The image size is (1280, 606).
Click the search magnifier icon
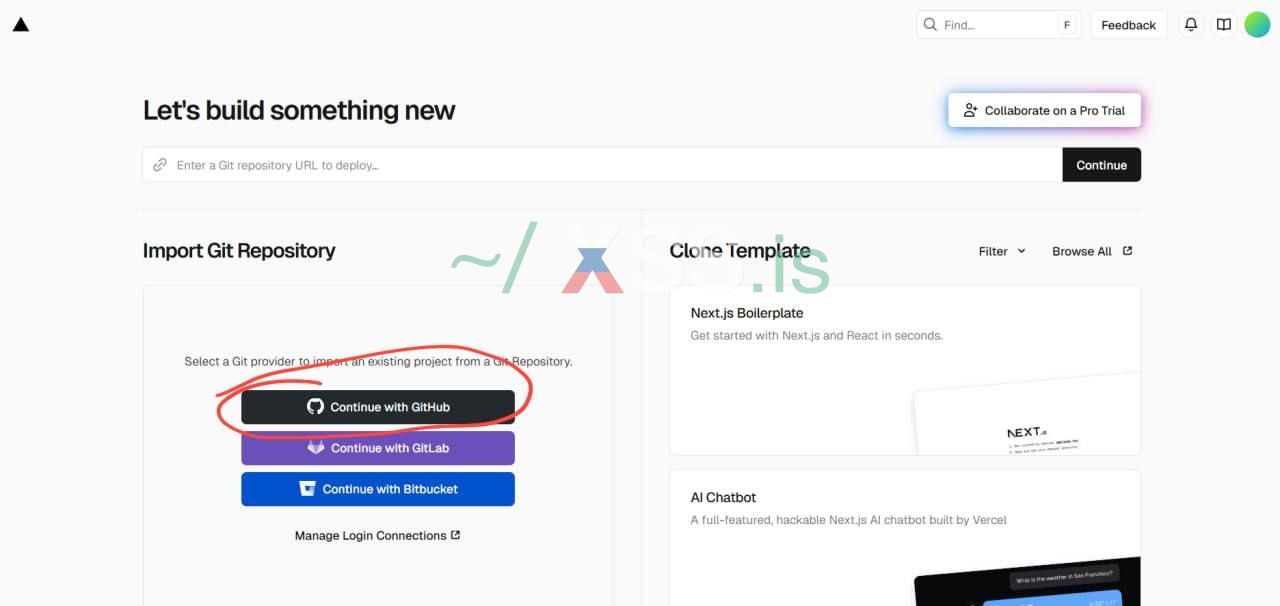tap(931, 25)
